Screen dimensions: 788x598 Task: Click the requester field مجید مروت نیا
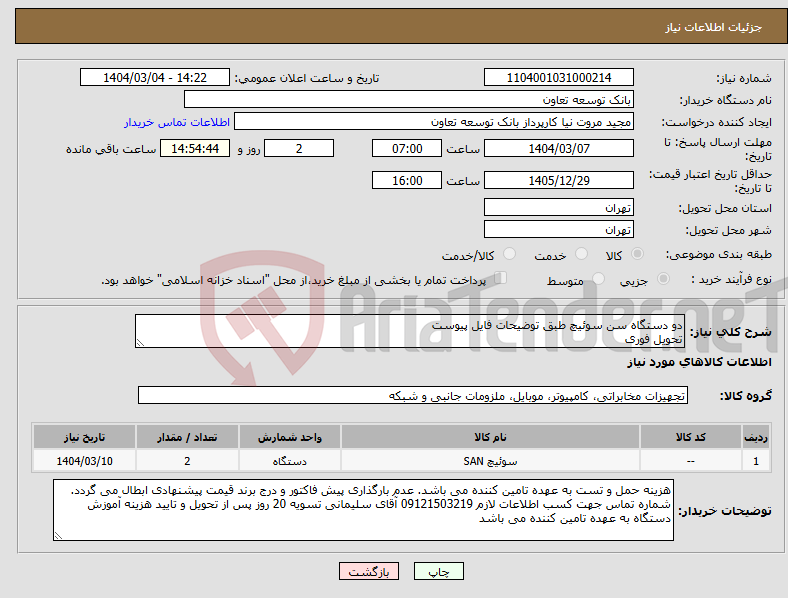434,122
